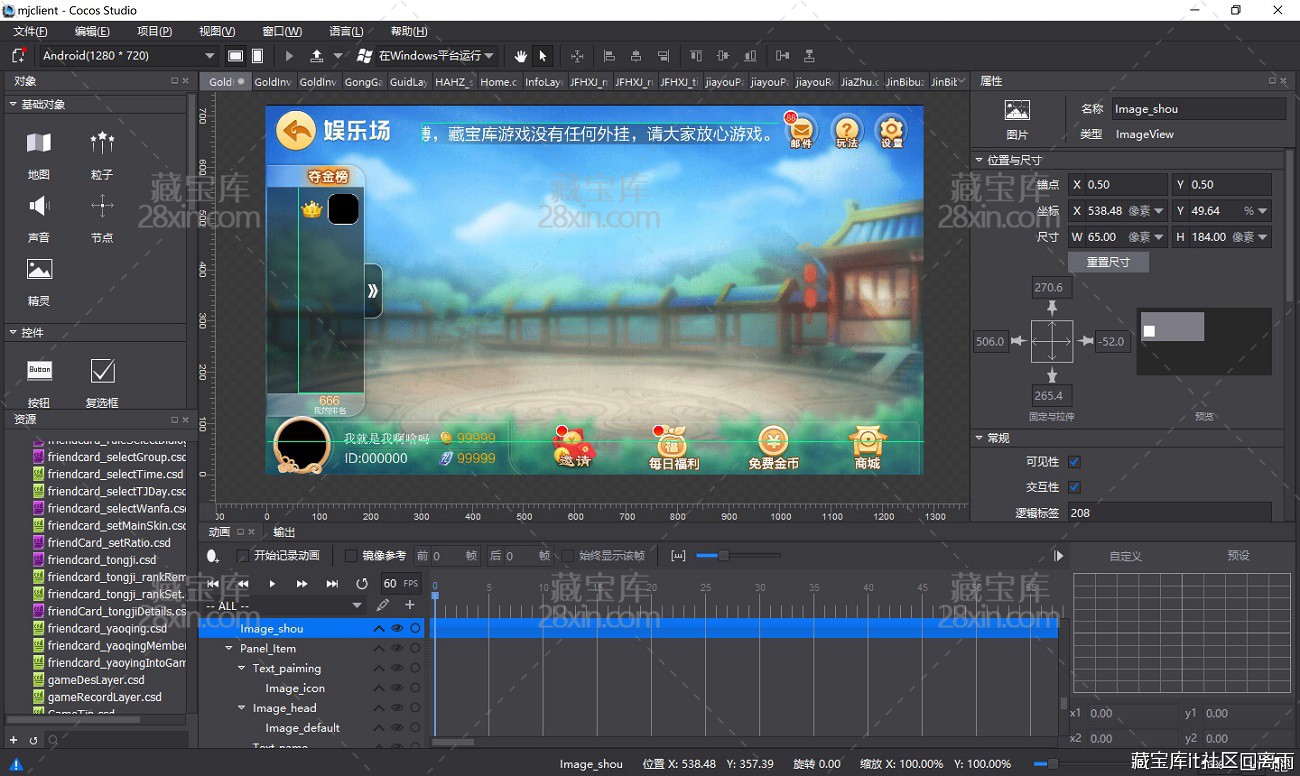Click the loop playback icon beside FPS
This screenshot has width=1300, height=776.
tap(362, 583)
